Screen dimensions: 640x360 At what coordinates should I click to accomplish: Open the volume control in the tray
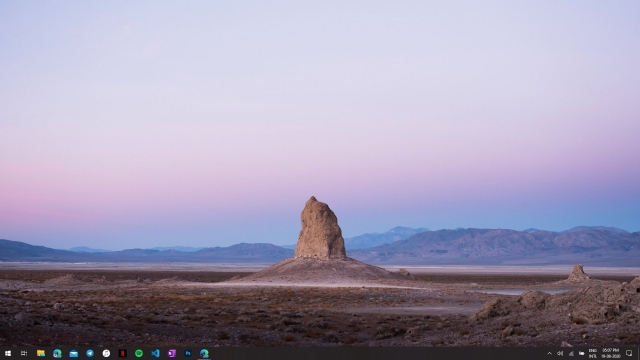coord(560,353)
